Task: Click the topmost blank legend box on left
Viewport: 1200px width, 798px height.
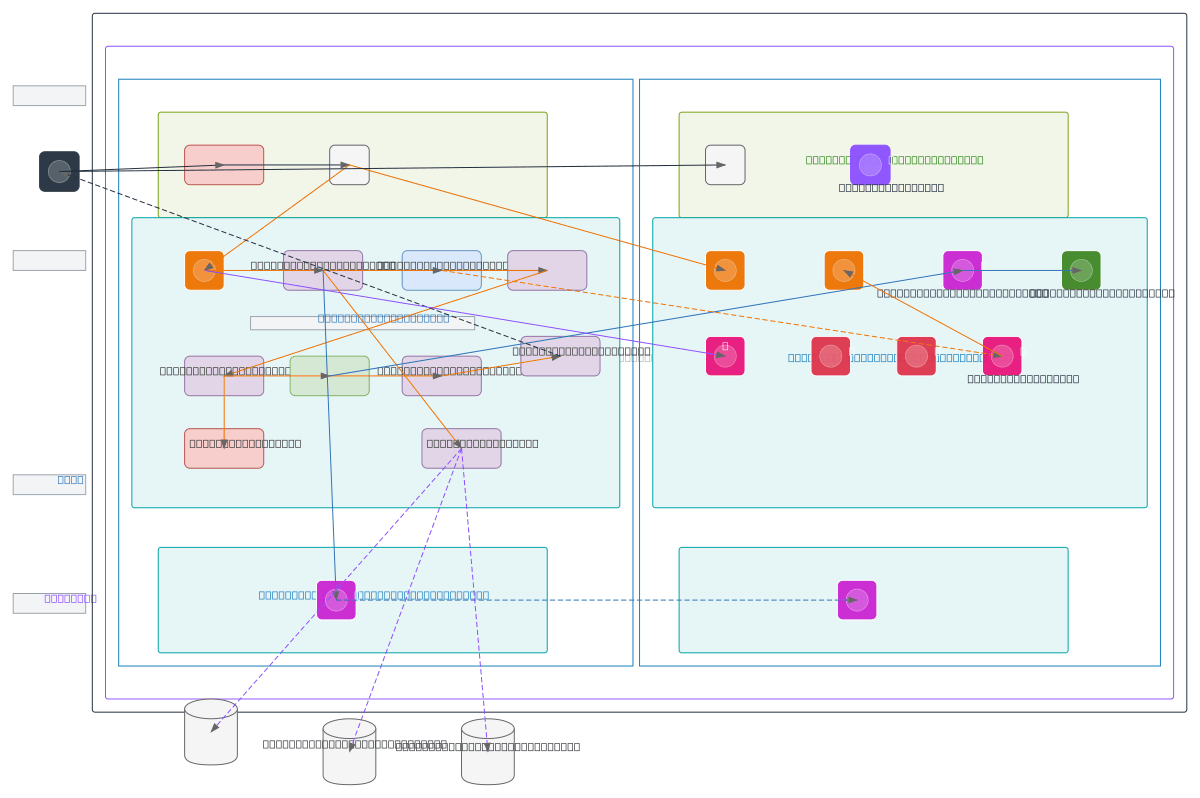Action: 49,95
